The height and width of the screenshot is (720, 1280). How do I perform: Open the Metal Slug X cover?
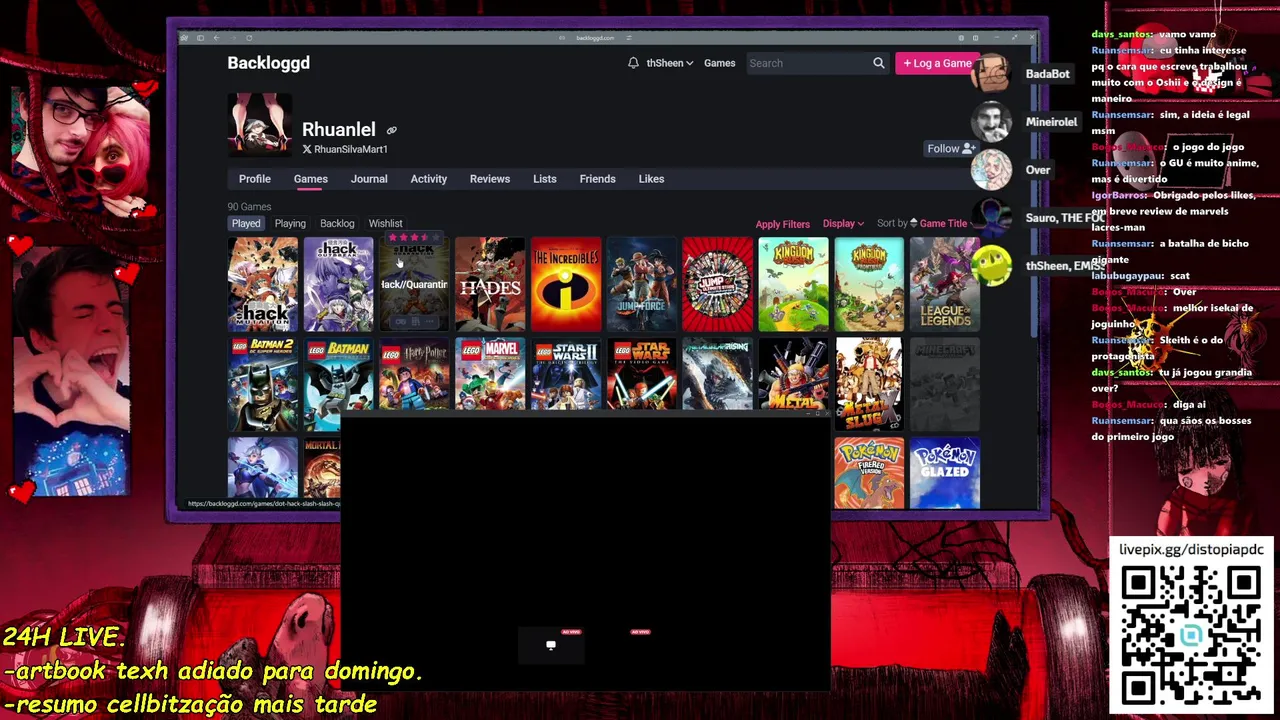pos(869,384)
